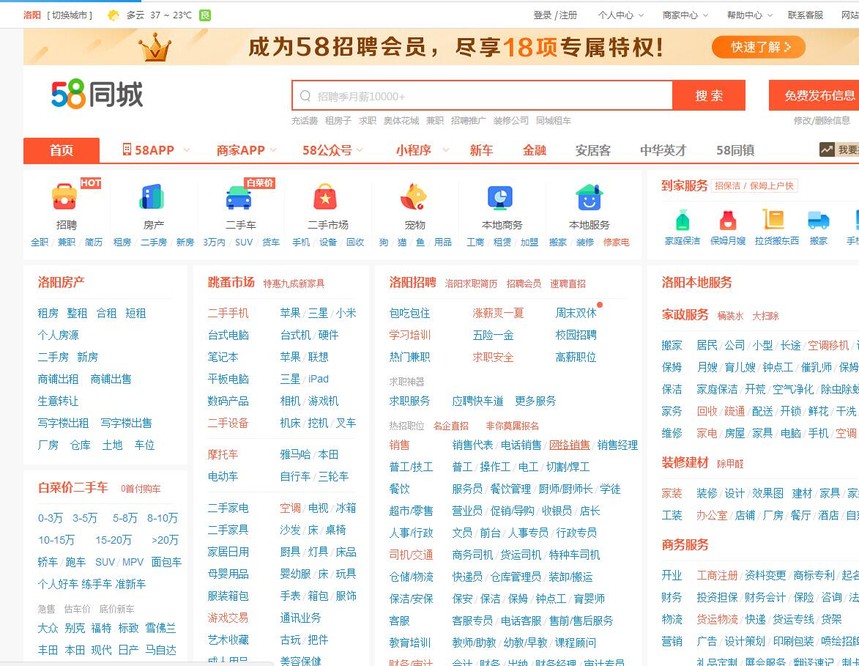
Task: Click the 租房子 hot search keyword
Action: coord(338,120)
